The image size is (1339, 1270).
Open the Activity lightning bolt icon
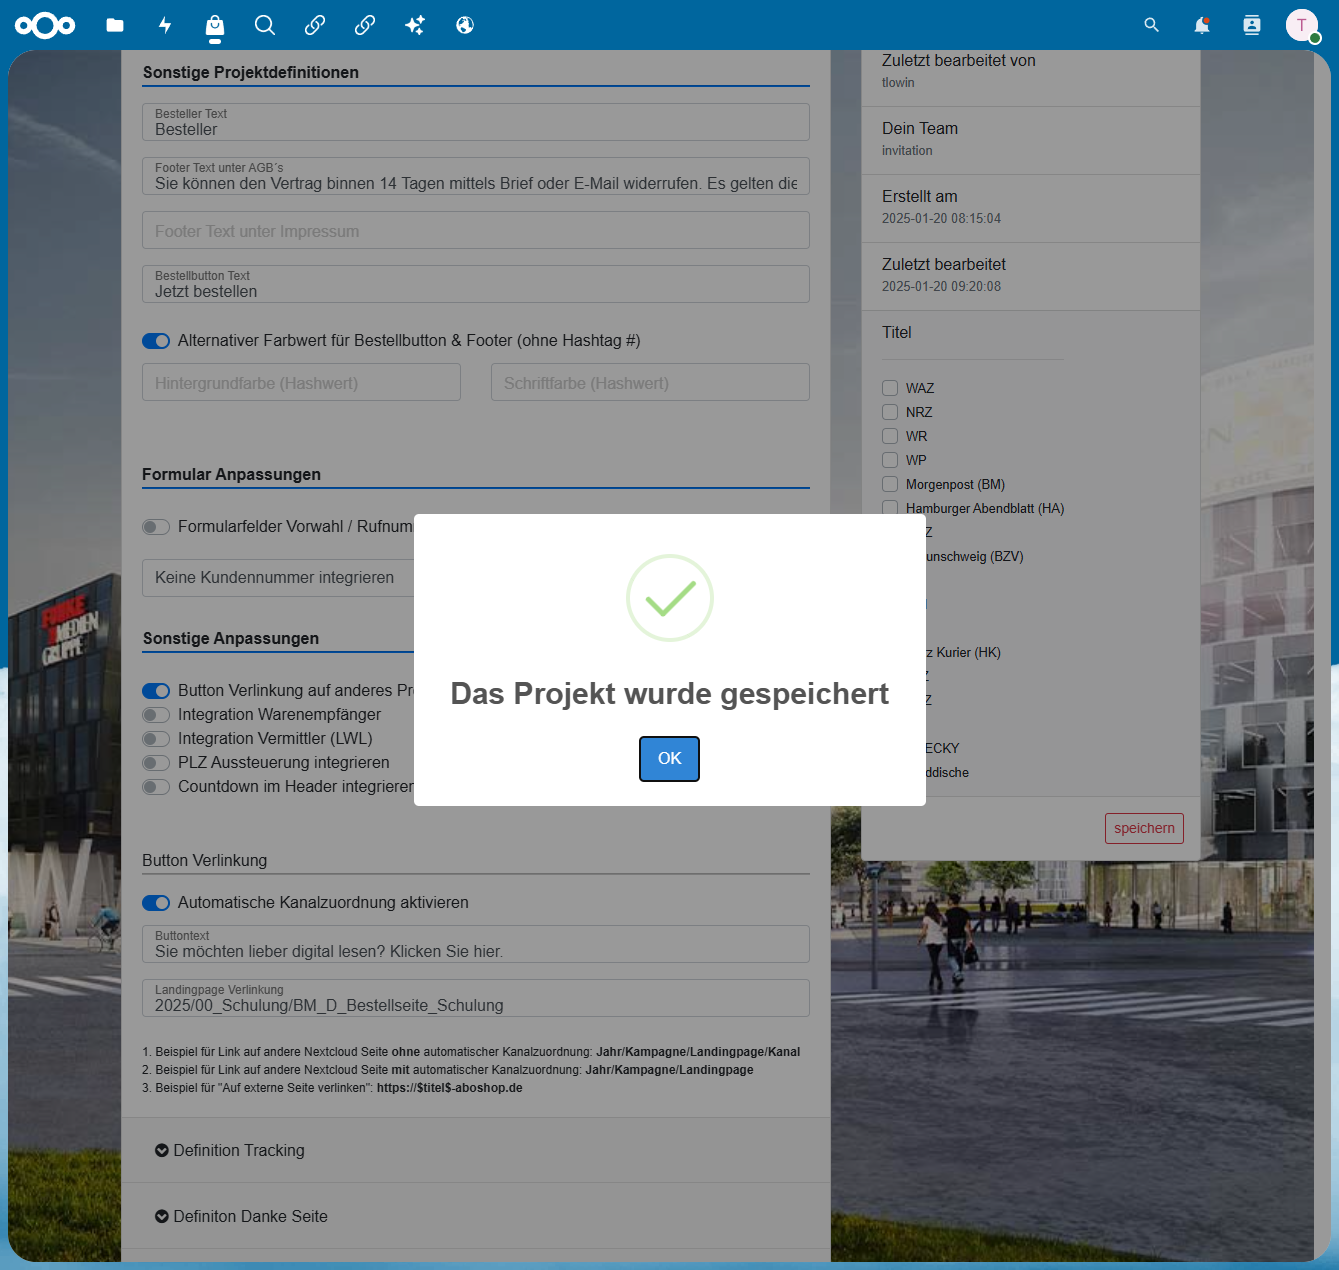(x=165, y=25)
